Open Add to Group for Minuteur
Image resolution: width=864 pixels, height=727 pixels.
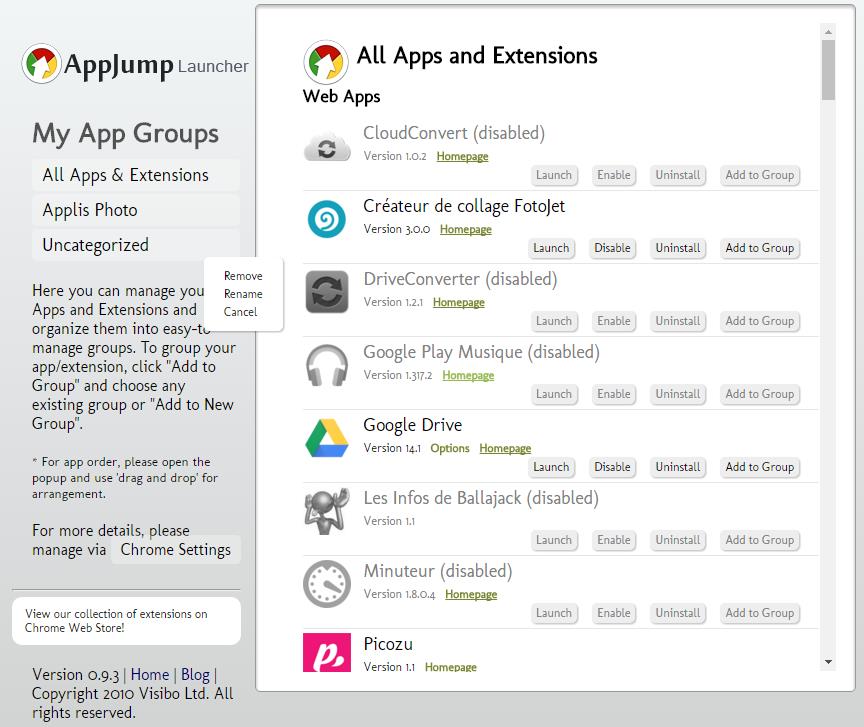(x=760, y=613)
